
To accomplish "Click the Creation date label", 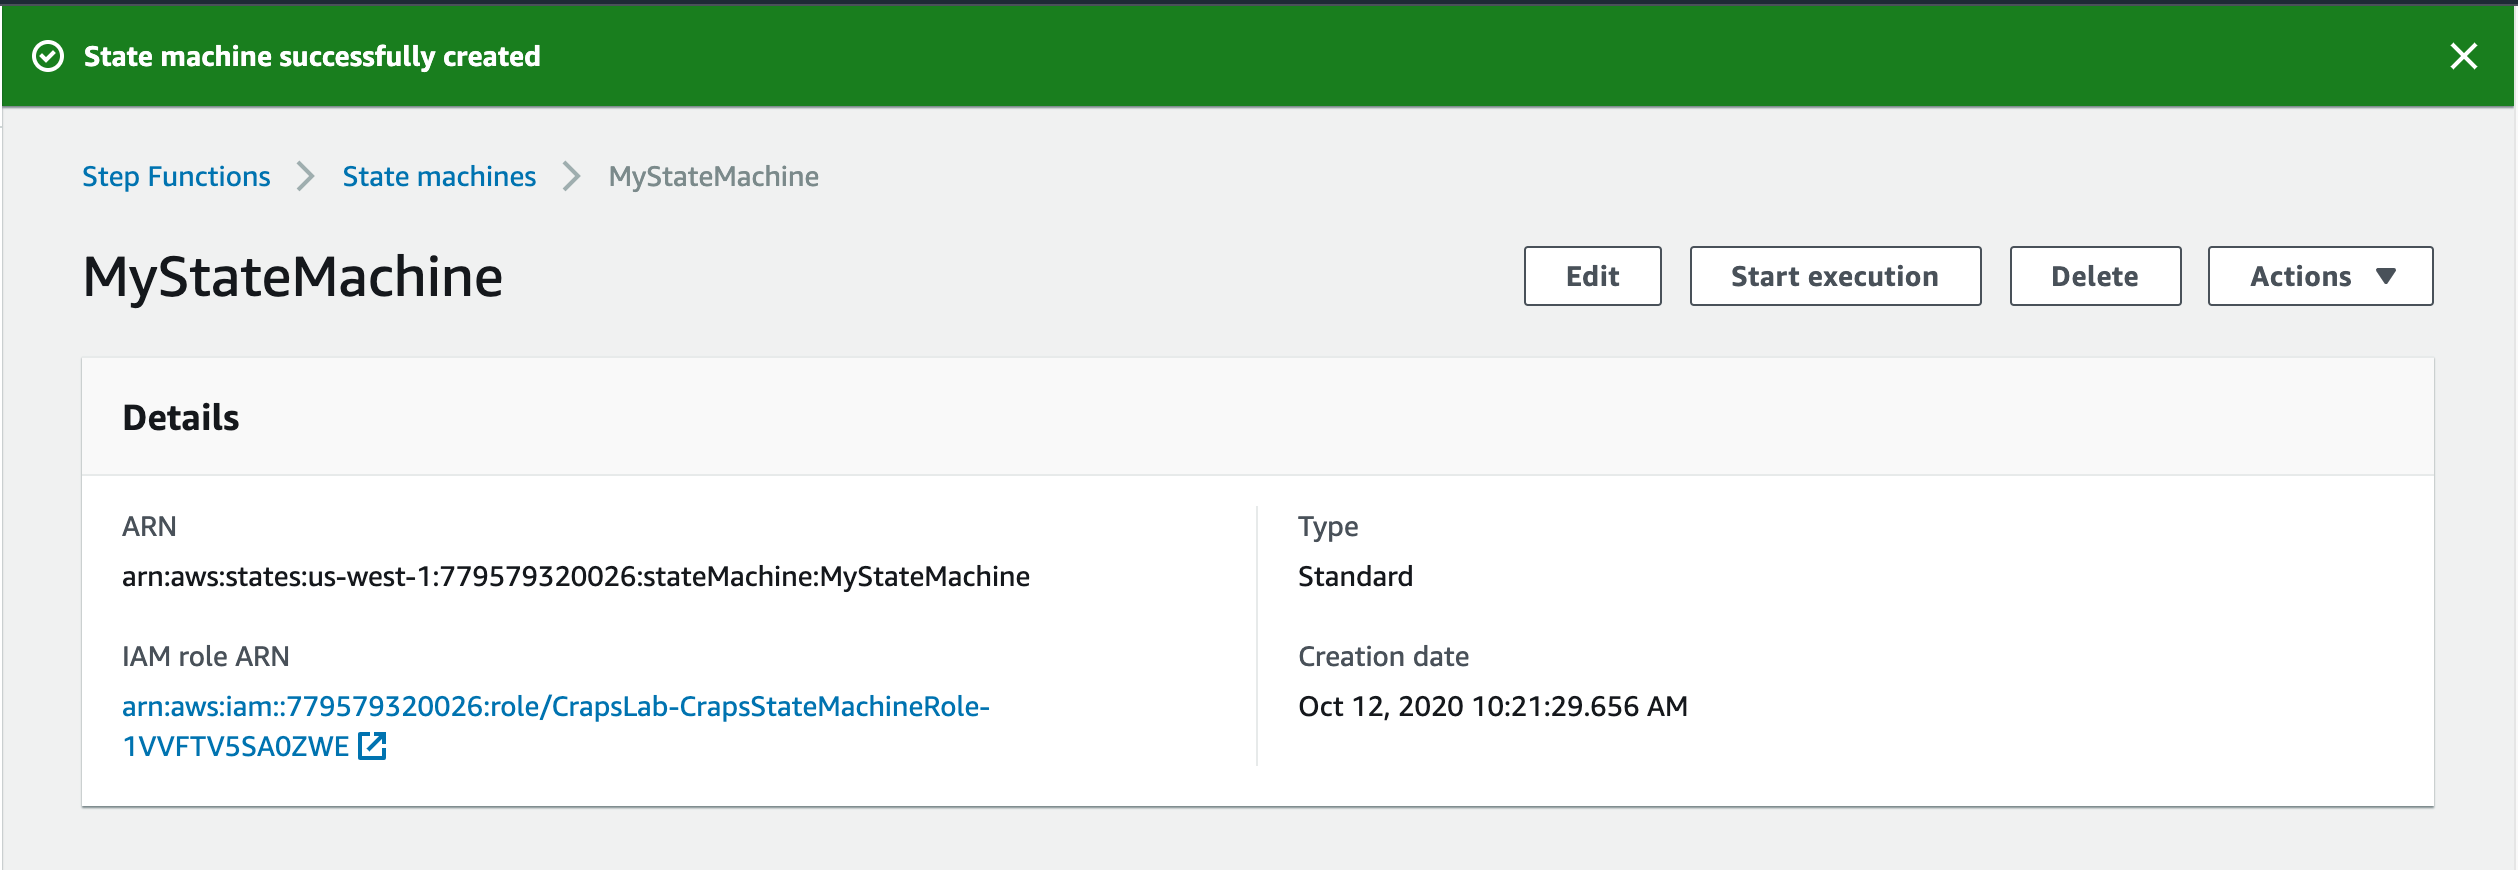I will click(1383, 656).
